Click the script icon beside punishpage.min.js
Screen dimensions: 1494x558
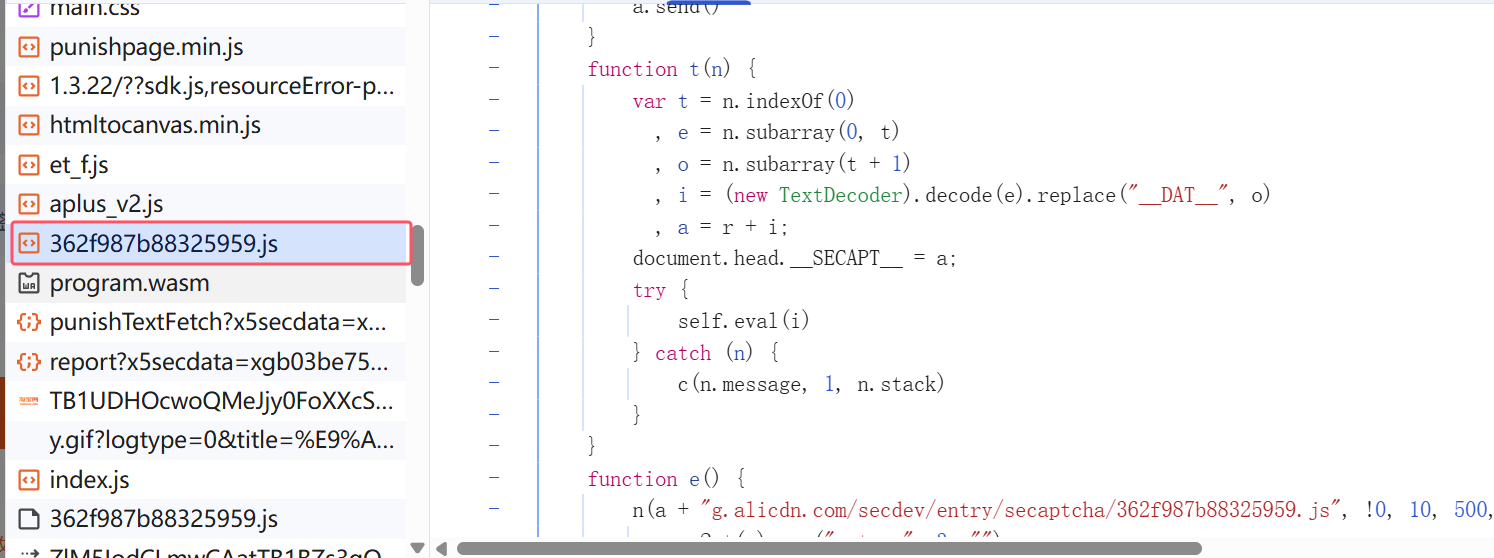(30, 47)
